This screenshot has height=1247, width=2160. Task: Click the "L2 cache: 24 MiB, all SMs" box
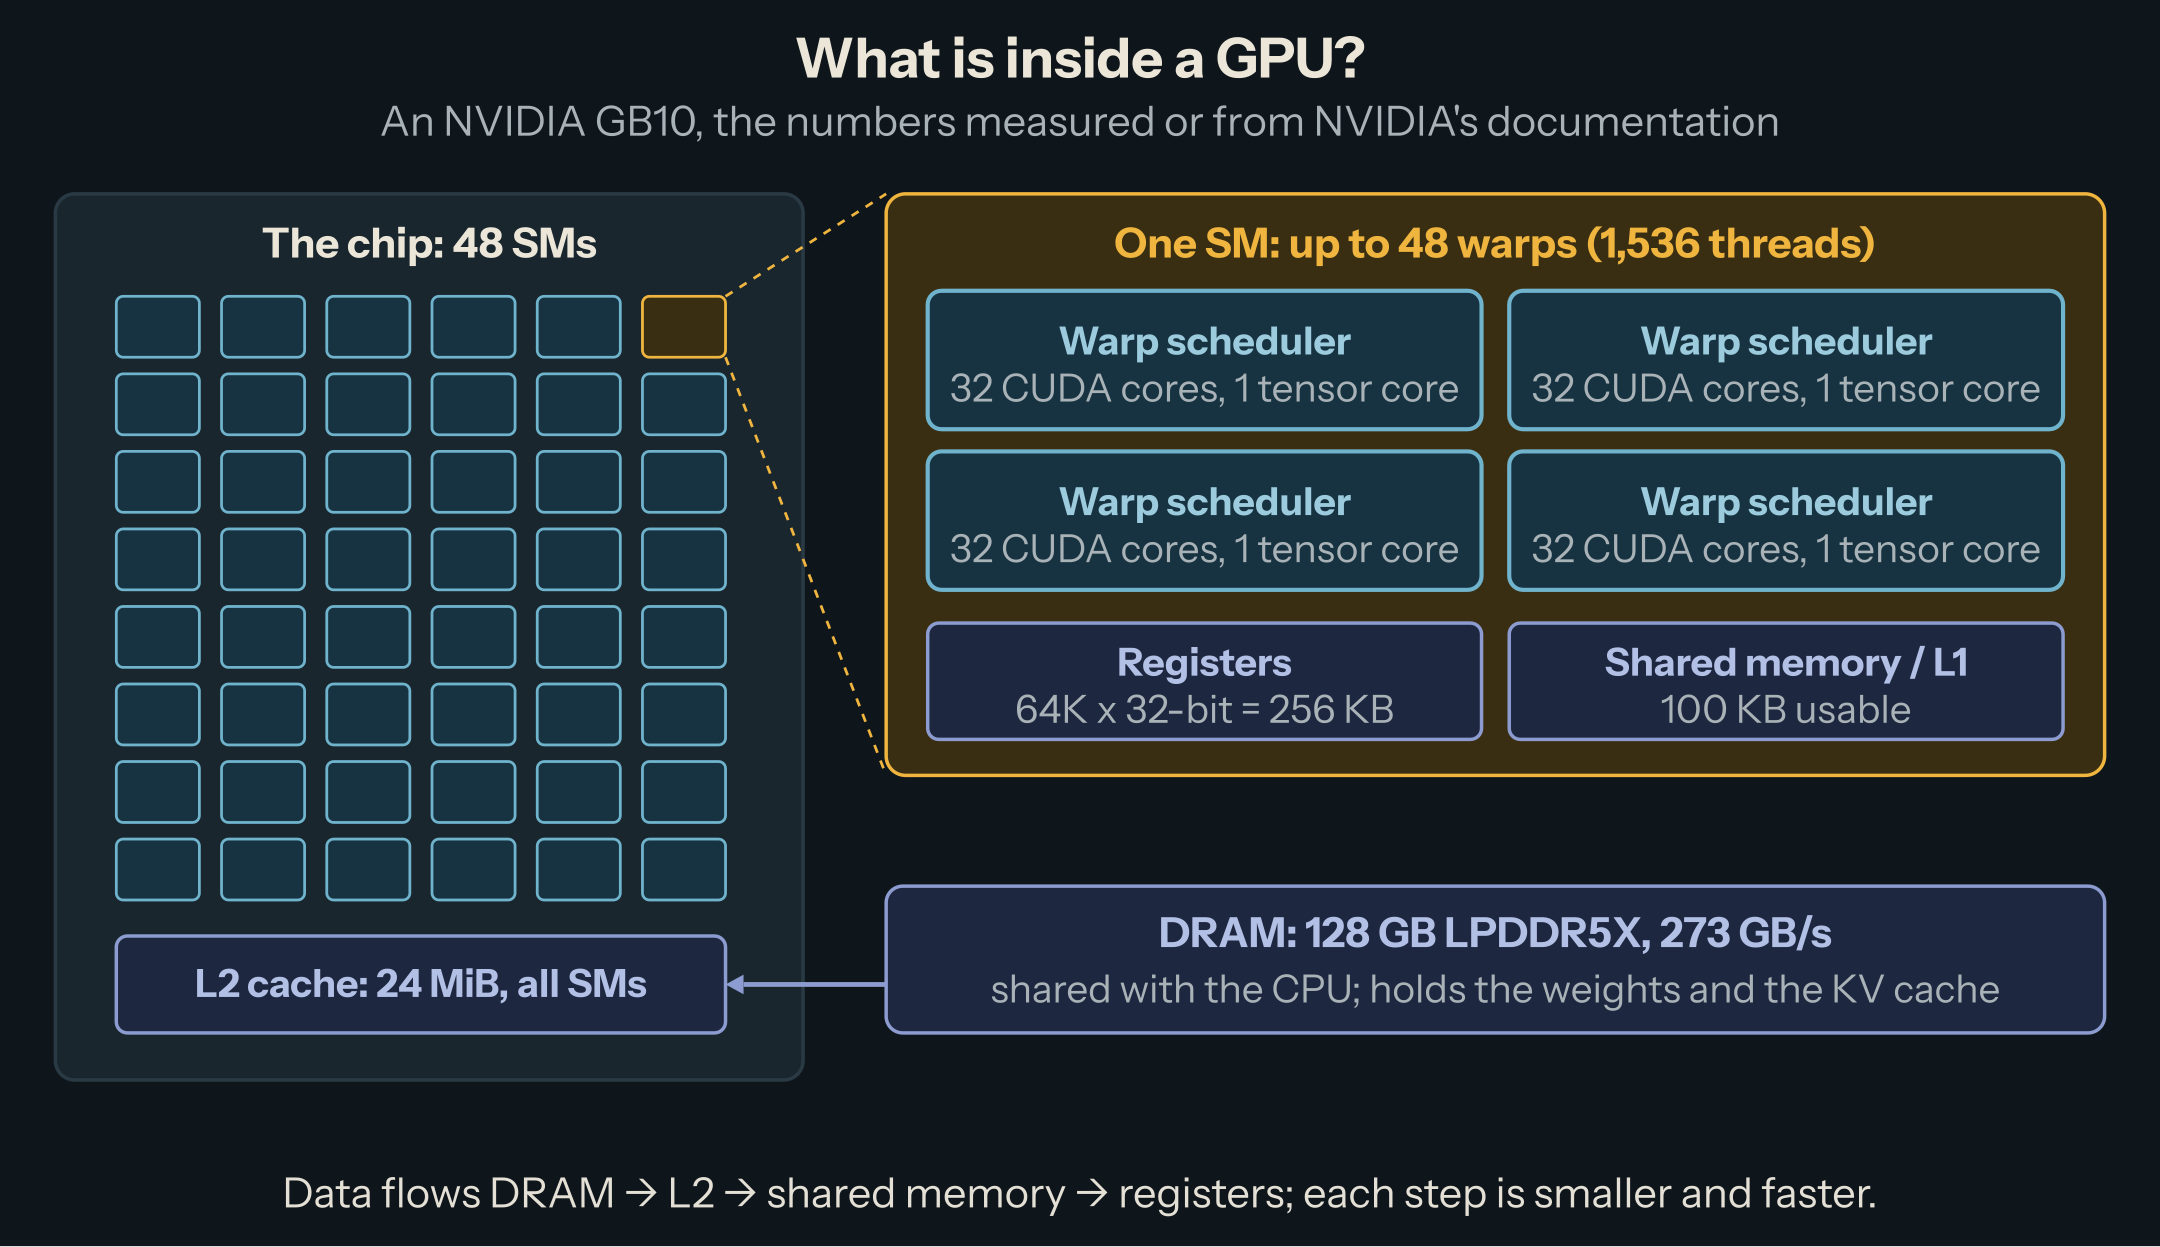[421, 984]
